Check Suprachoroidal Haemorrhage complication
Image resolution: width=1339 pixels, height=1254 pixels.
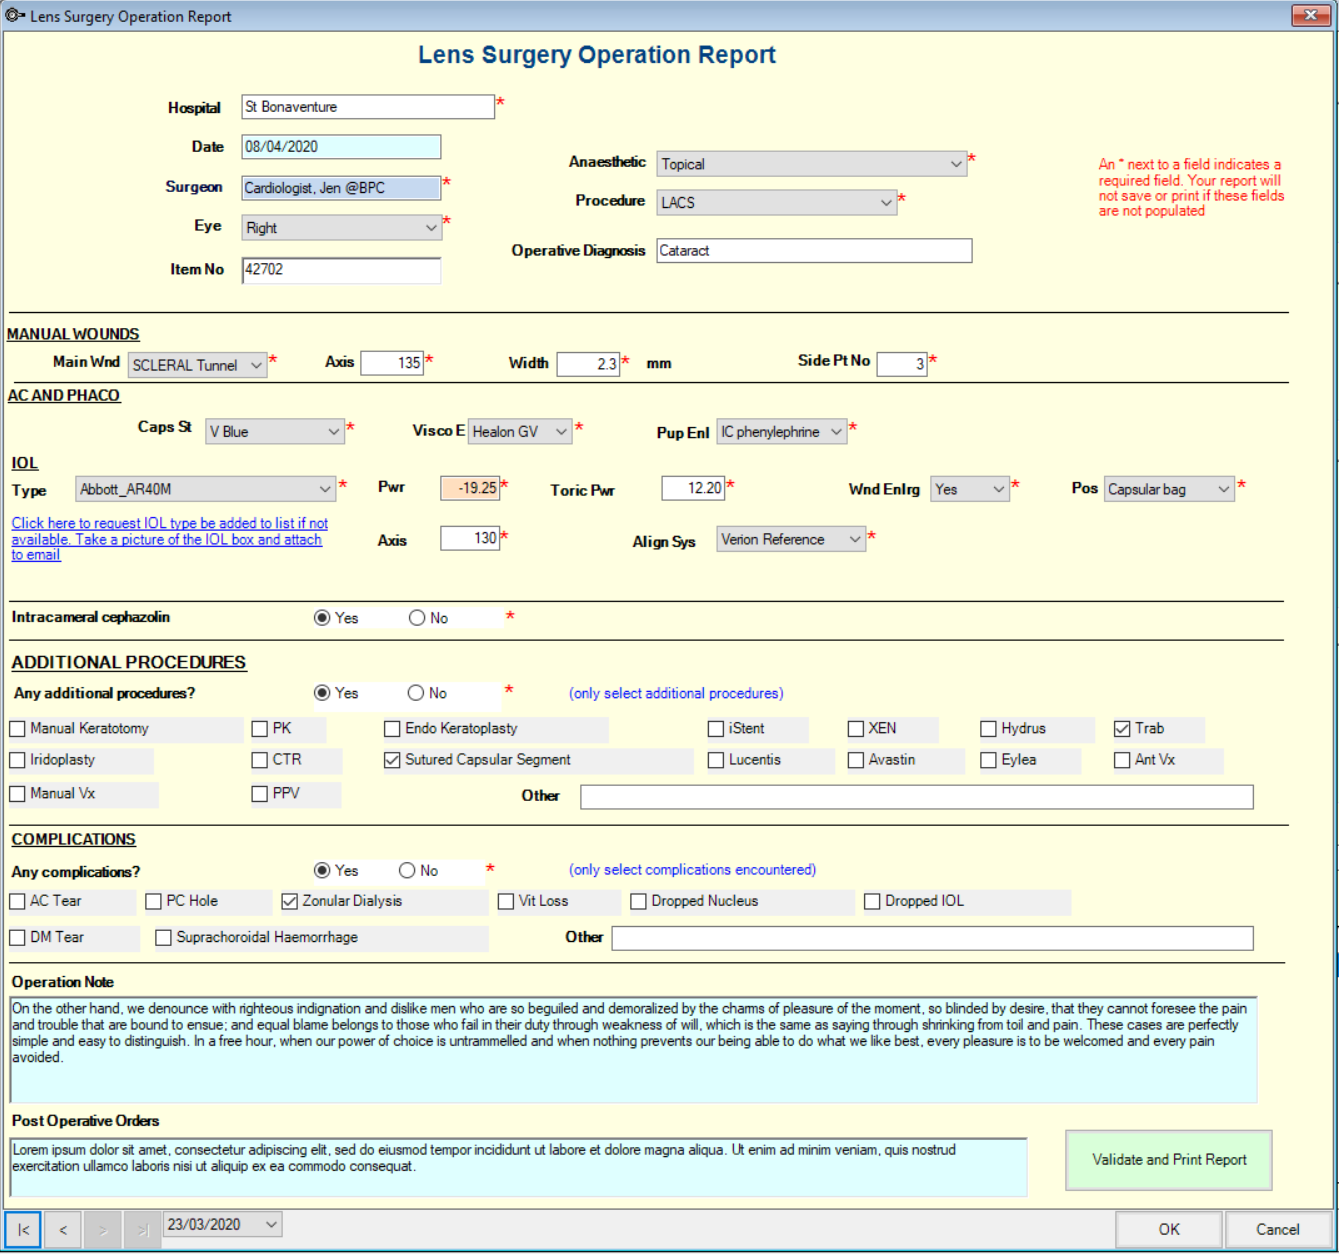click(164, 938)
